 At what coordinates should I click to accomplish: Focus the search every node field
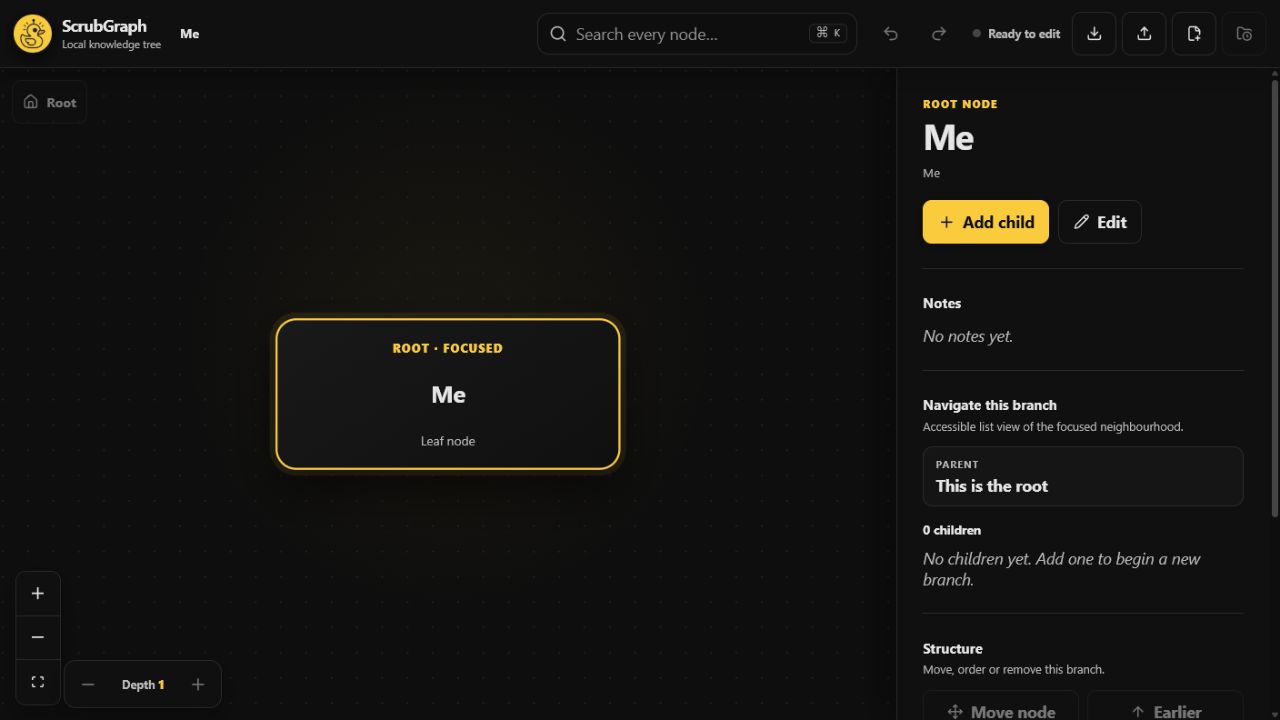point(697,34)
